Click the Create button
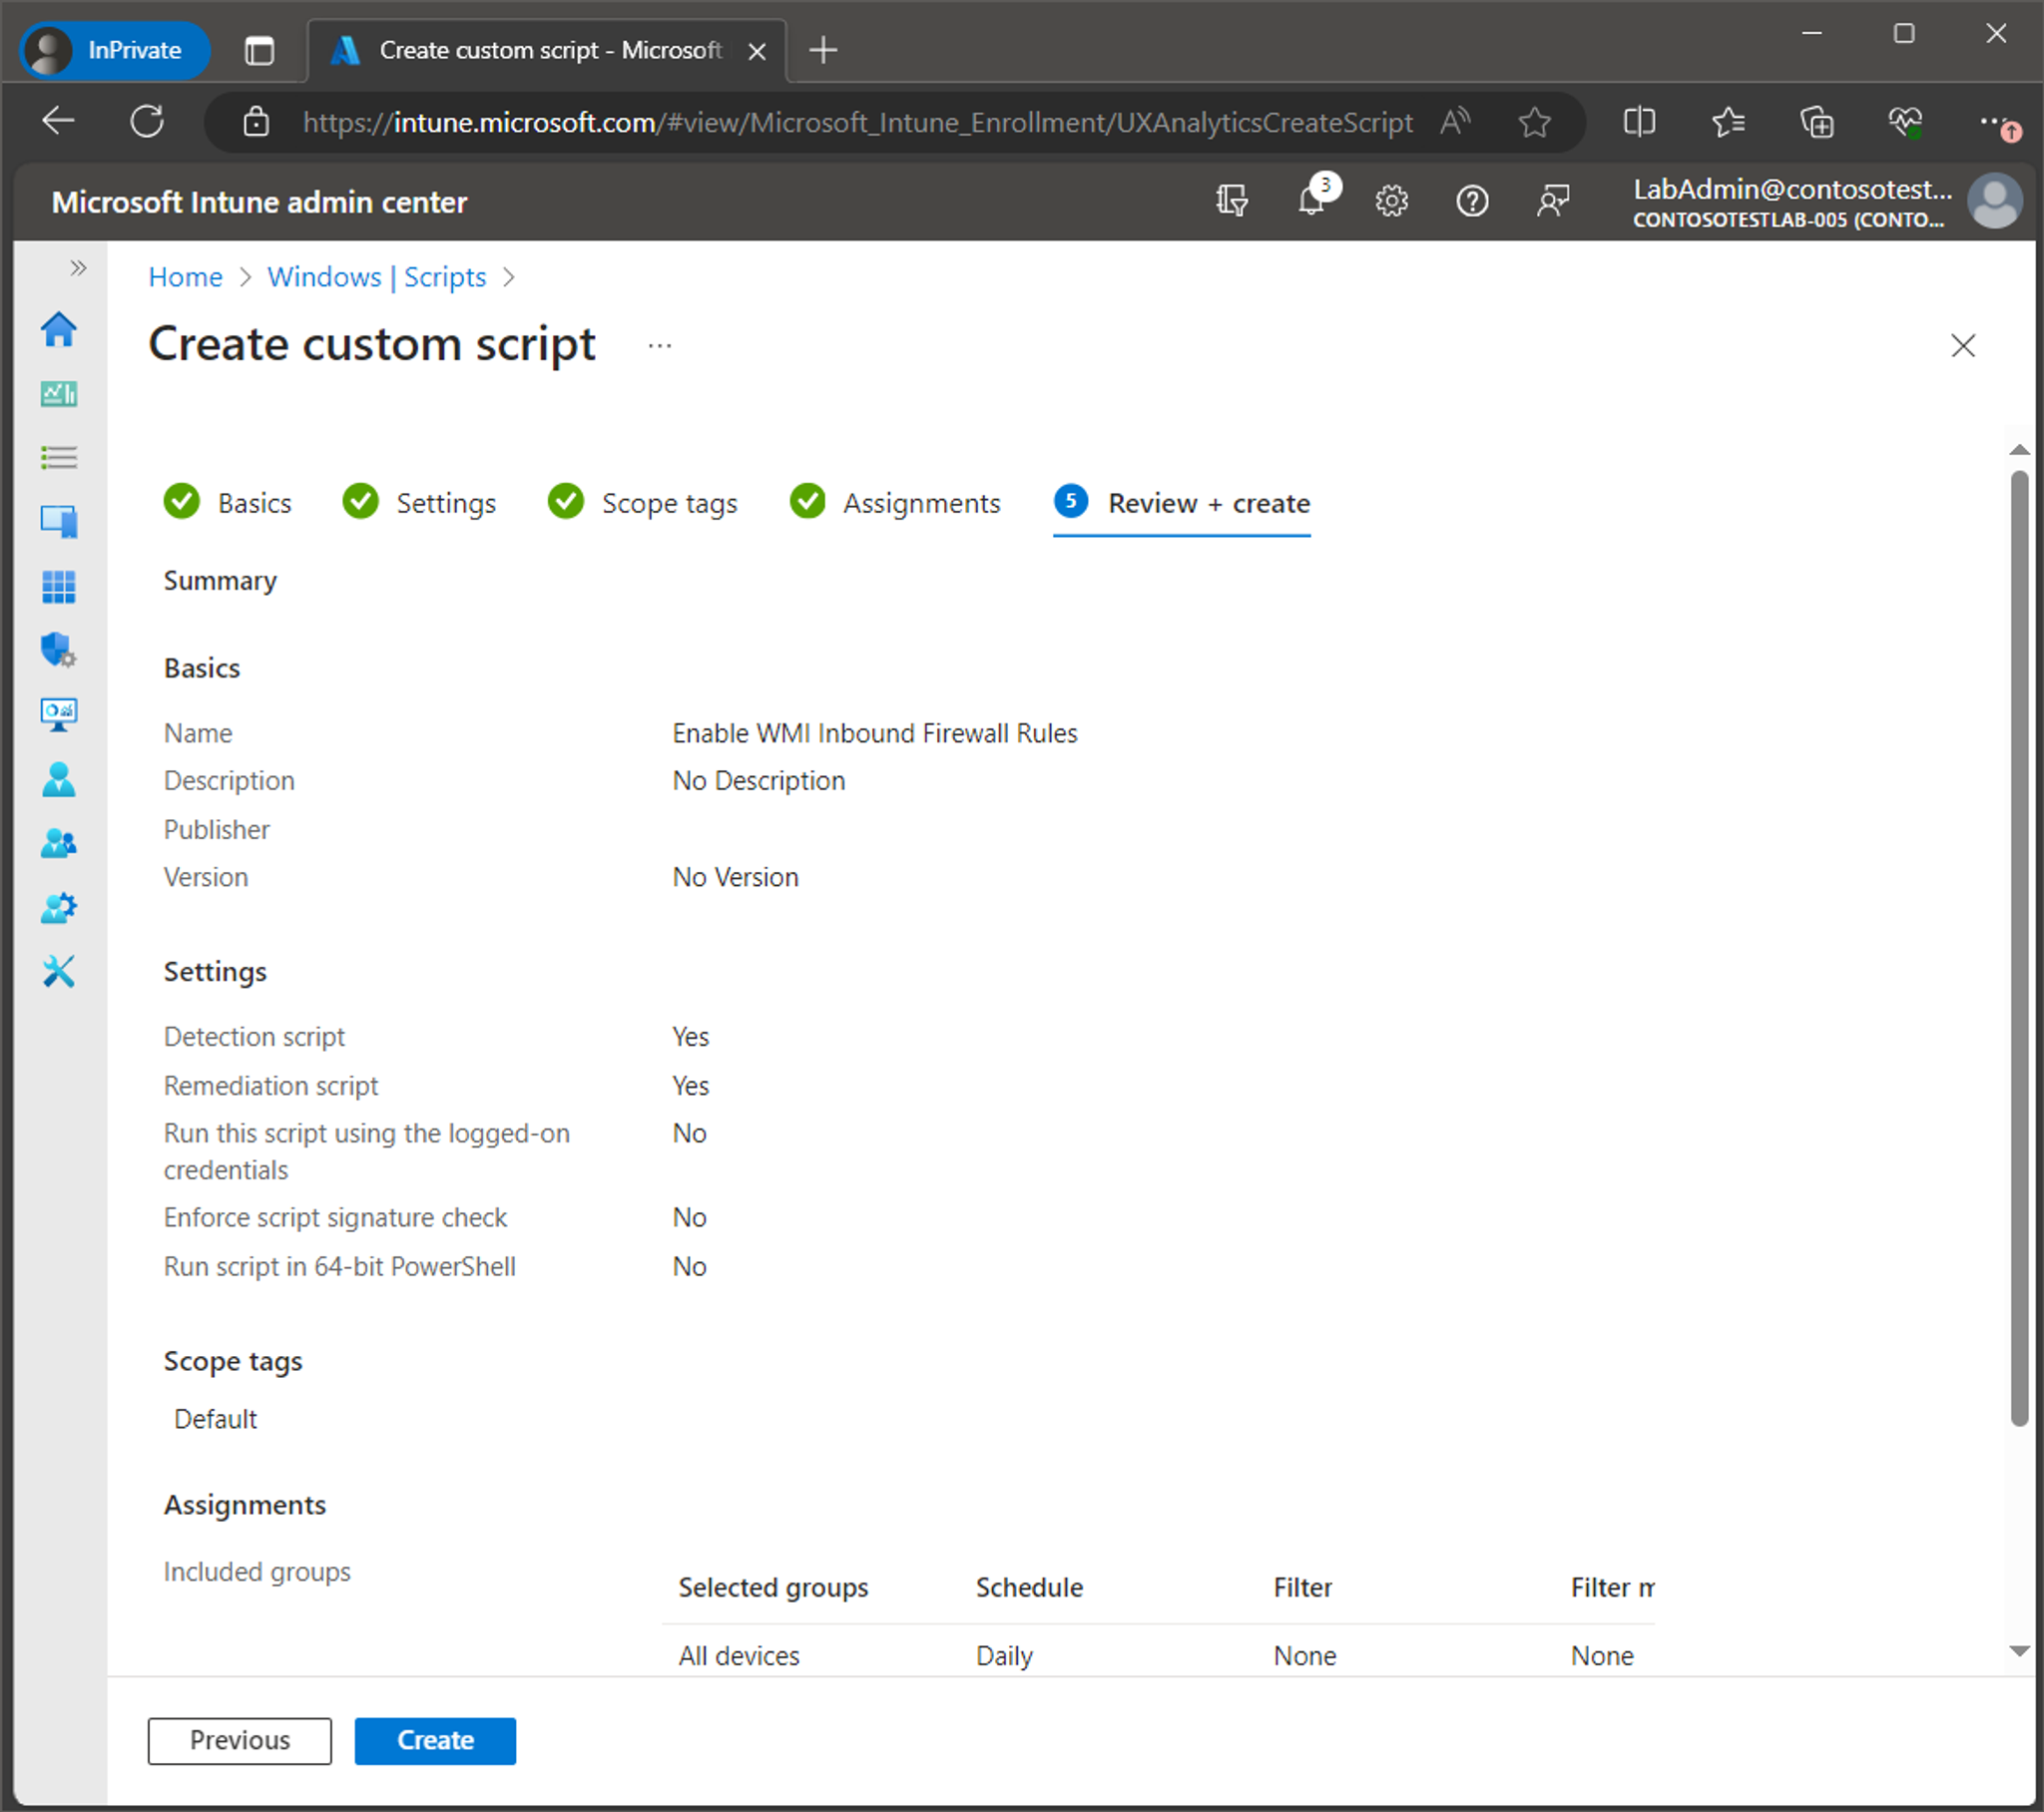Viewport: 2044px width, 1812px height. tap(435, 1740)
